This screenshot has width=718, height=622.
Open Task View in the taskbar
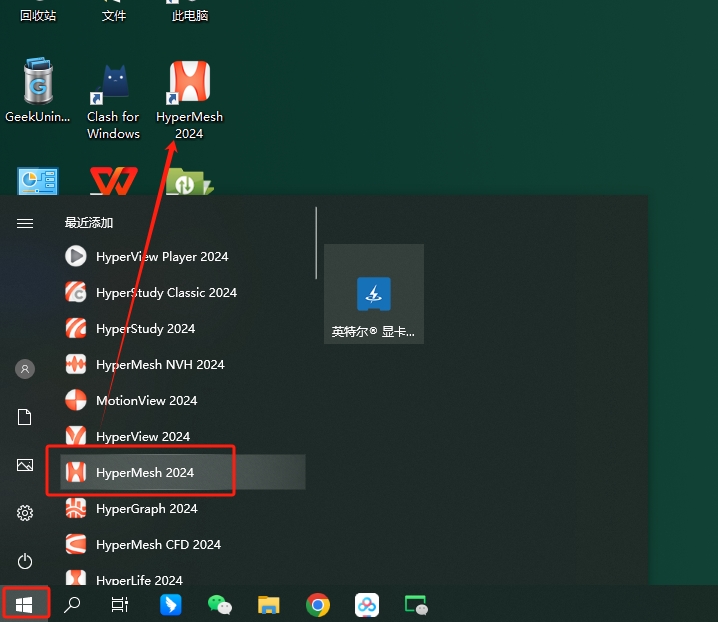pos(120,604)
